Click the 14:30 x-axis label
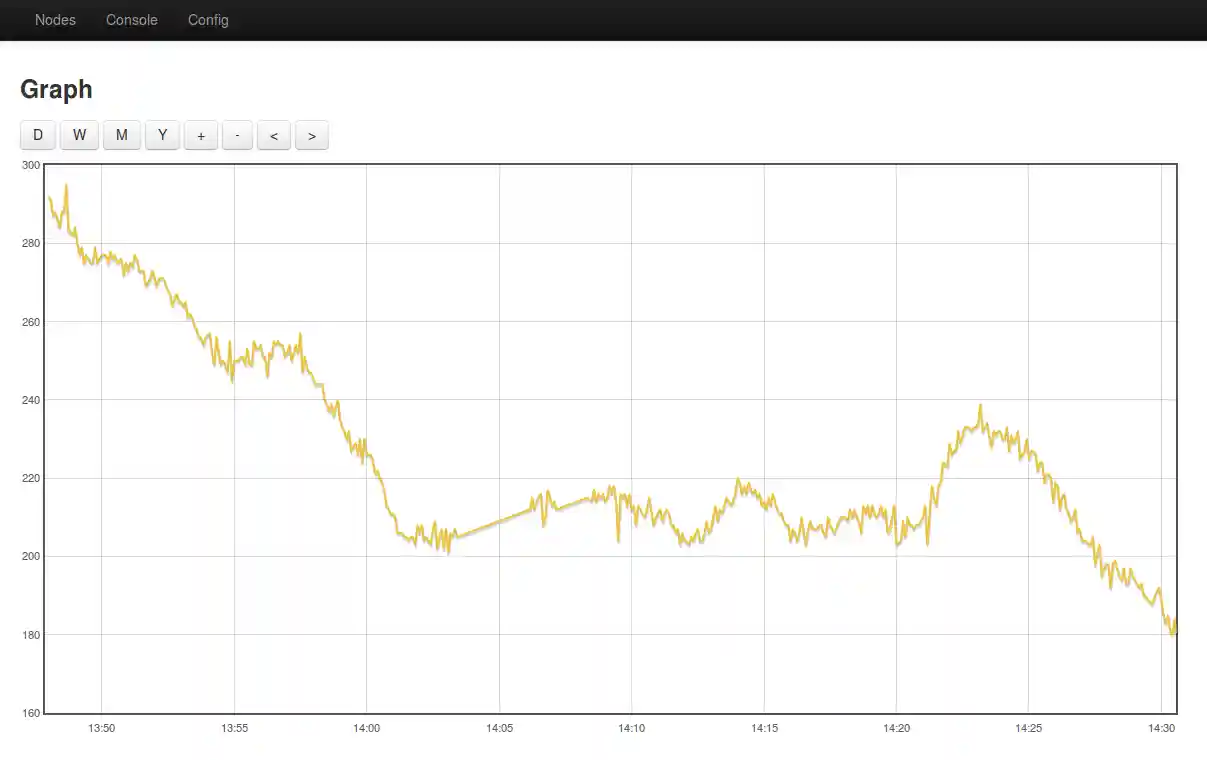 tap(1161, 728)
